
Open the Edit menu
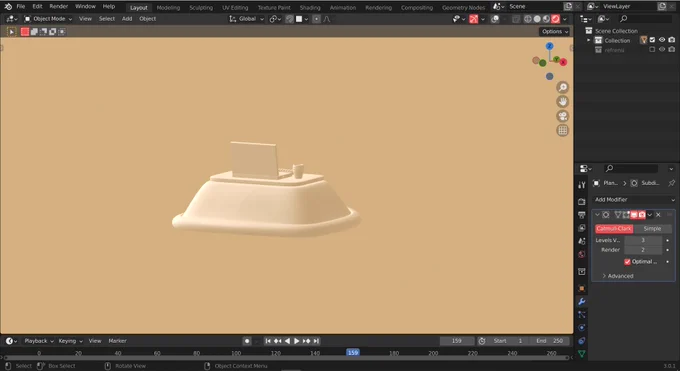click(x=37, y=7)
